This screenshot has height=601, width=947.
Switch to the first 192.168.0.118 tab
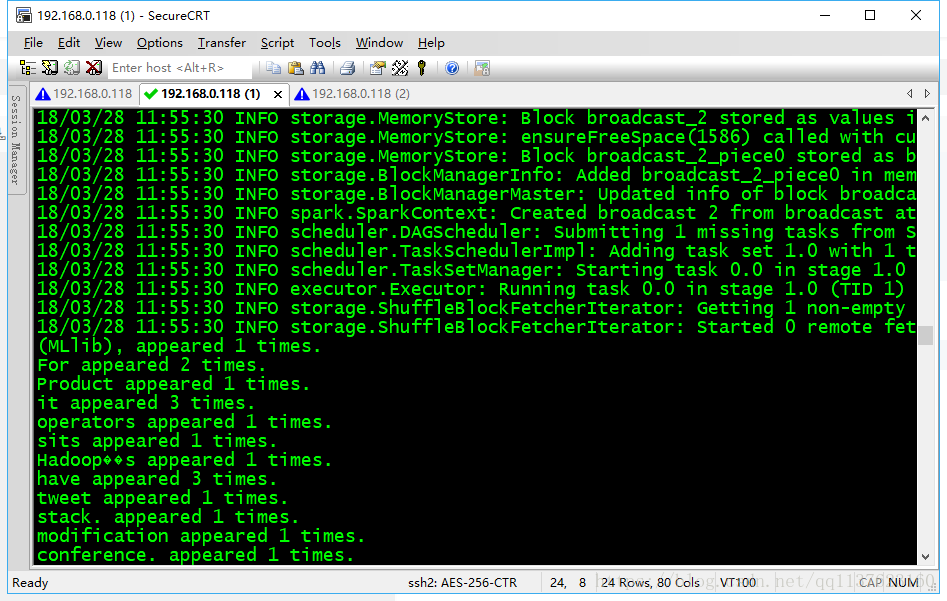point(84,94)
